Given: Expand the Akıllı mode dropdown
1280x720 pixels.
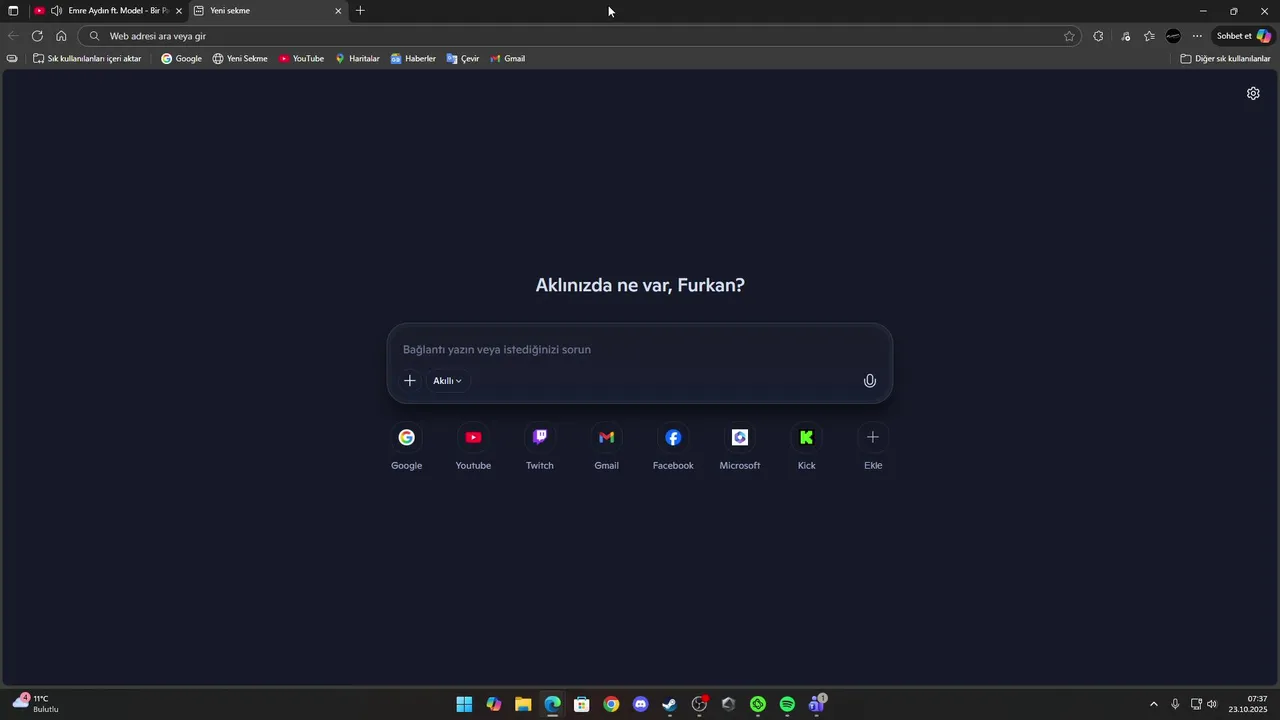Looking at the screenshot, I should click(x=447, y=381).
